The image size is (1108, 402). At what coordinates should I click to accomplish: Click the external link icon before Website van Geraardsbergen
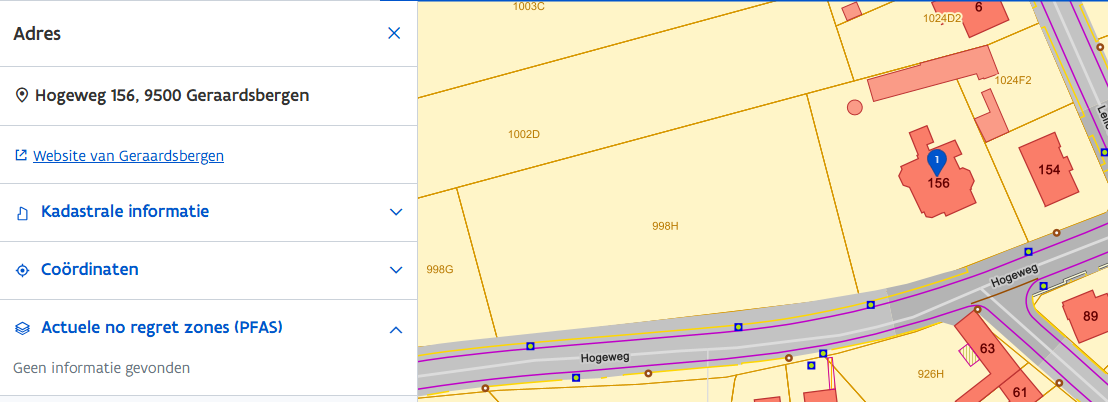[x=21, y=155]
